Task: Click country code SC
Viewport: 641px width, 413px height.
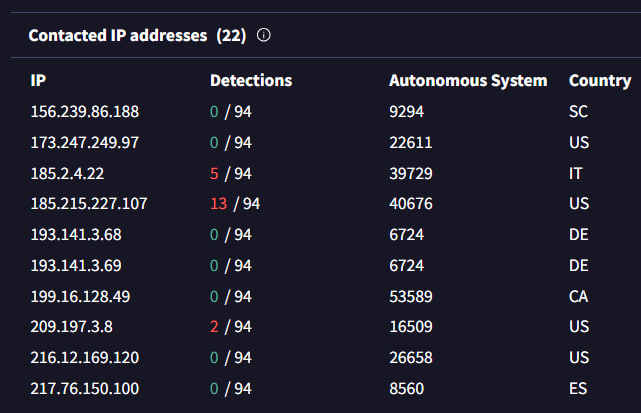Action: (x=578, y=112)
